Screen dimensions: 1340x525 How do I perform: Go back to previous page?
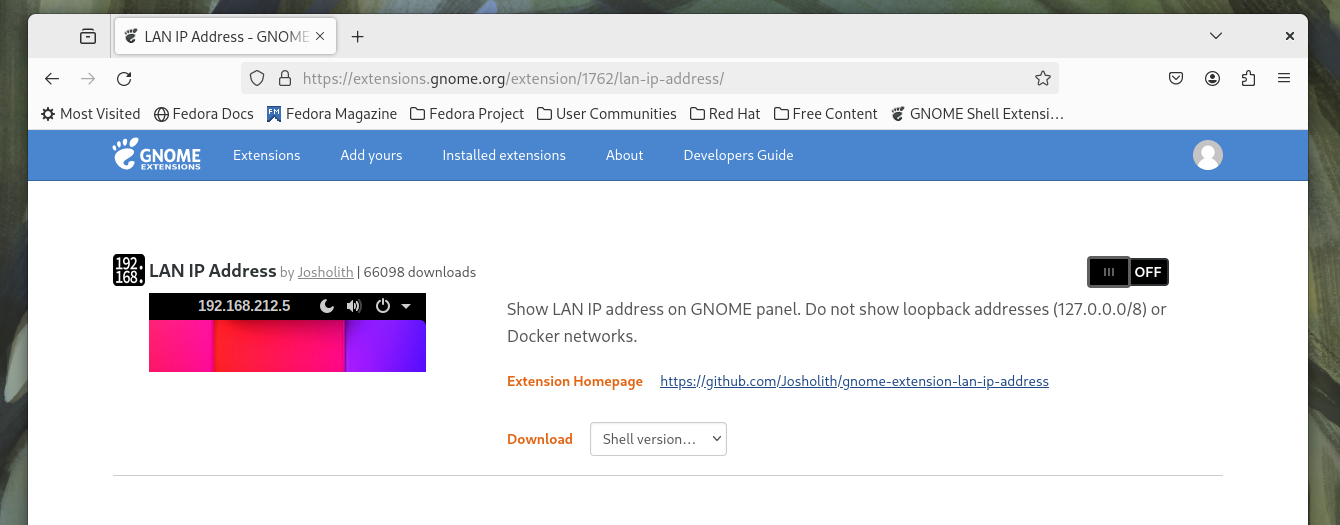[52, 78]
